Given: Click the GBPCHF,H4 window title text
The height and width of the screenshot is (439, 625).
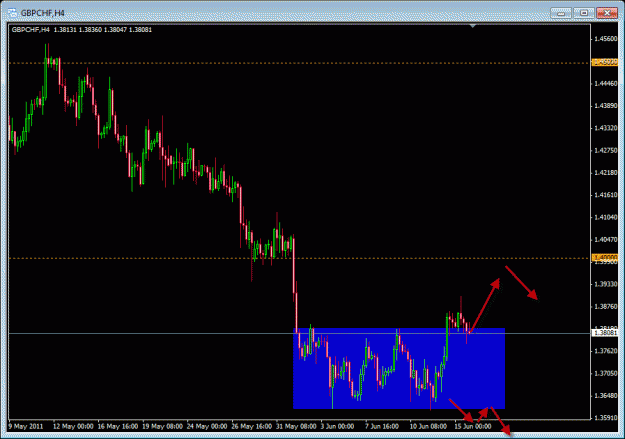Looking at the screenshot, I should 43,13.
